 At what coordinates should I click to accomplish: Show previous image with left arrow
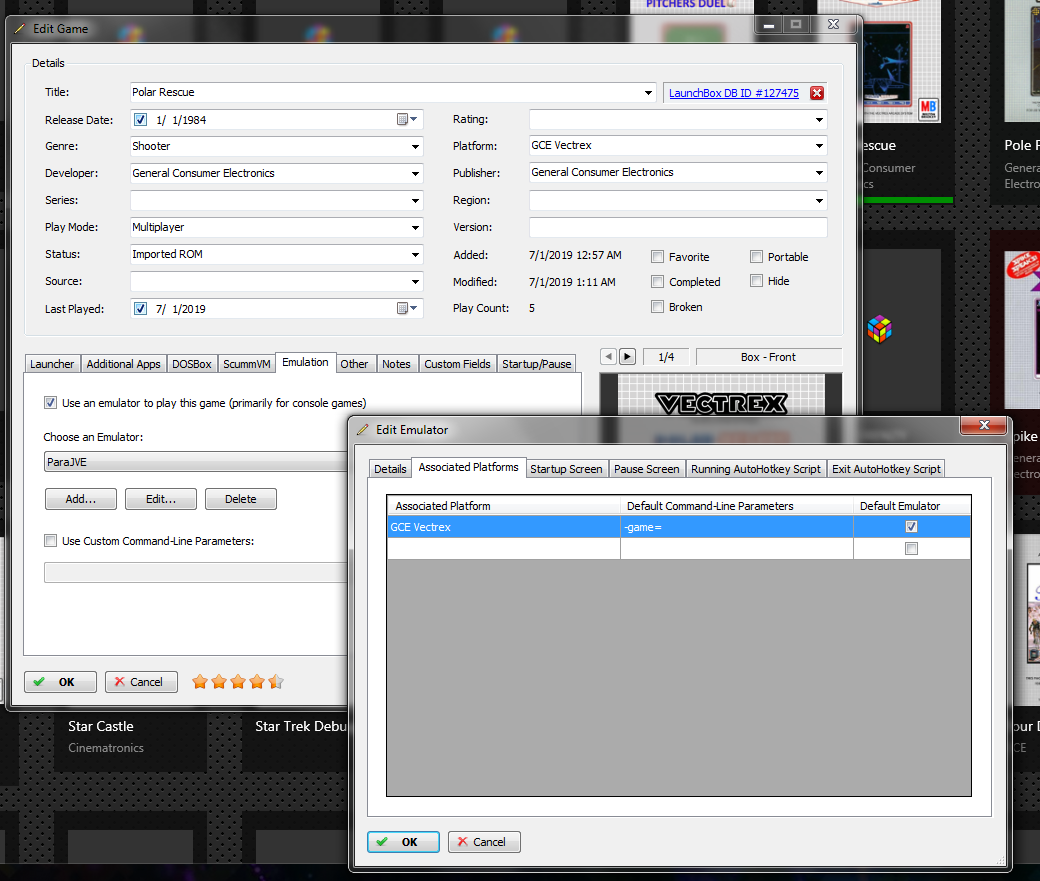pyautogui.click(x=608, y=357)
